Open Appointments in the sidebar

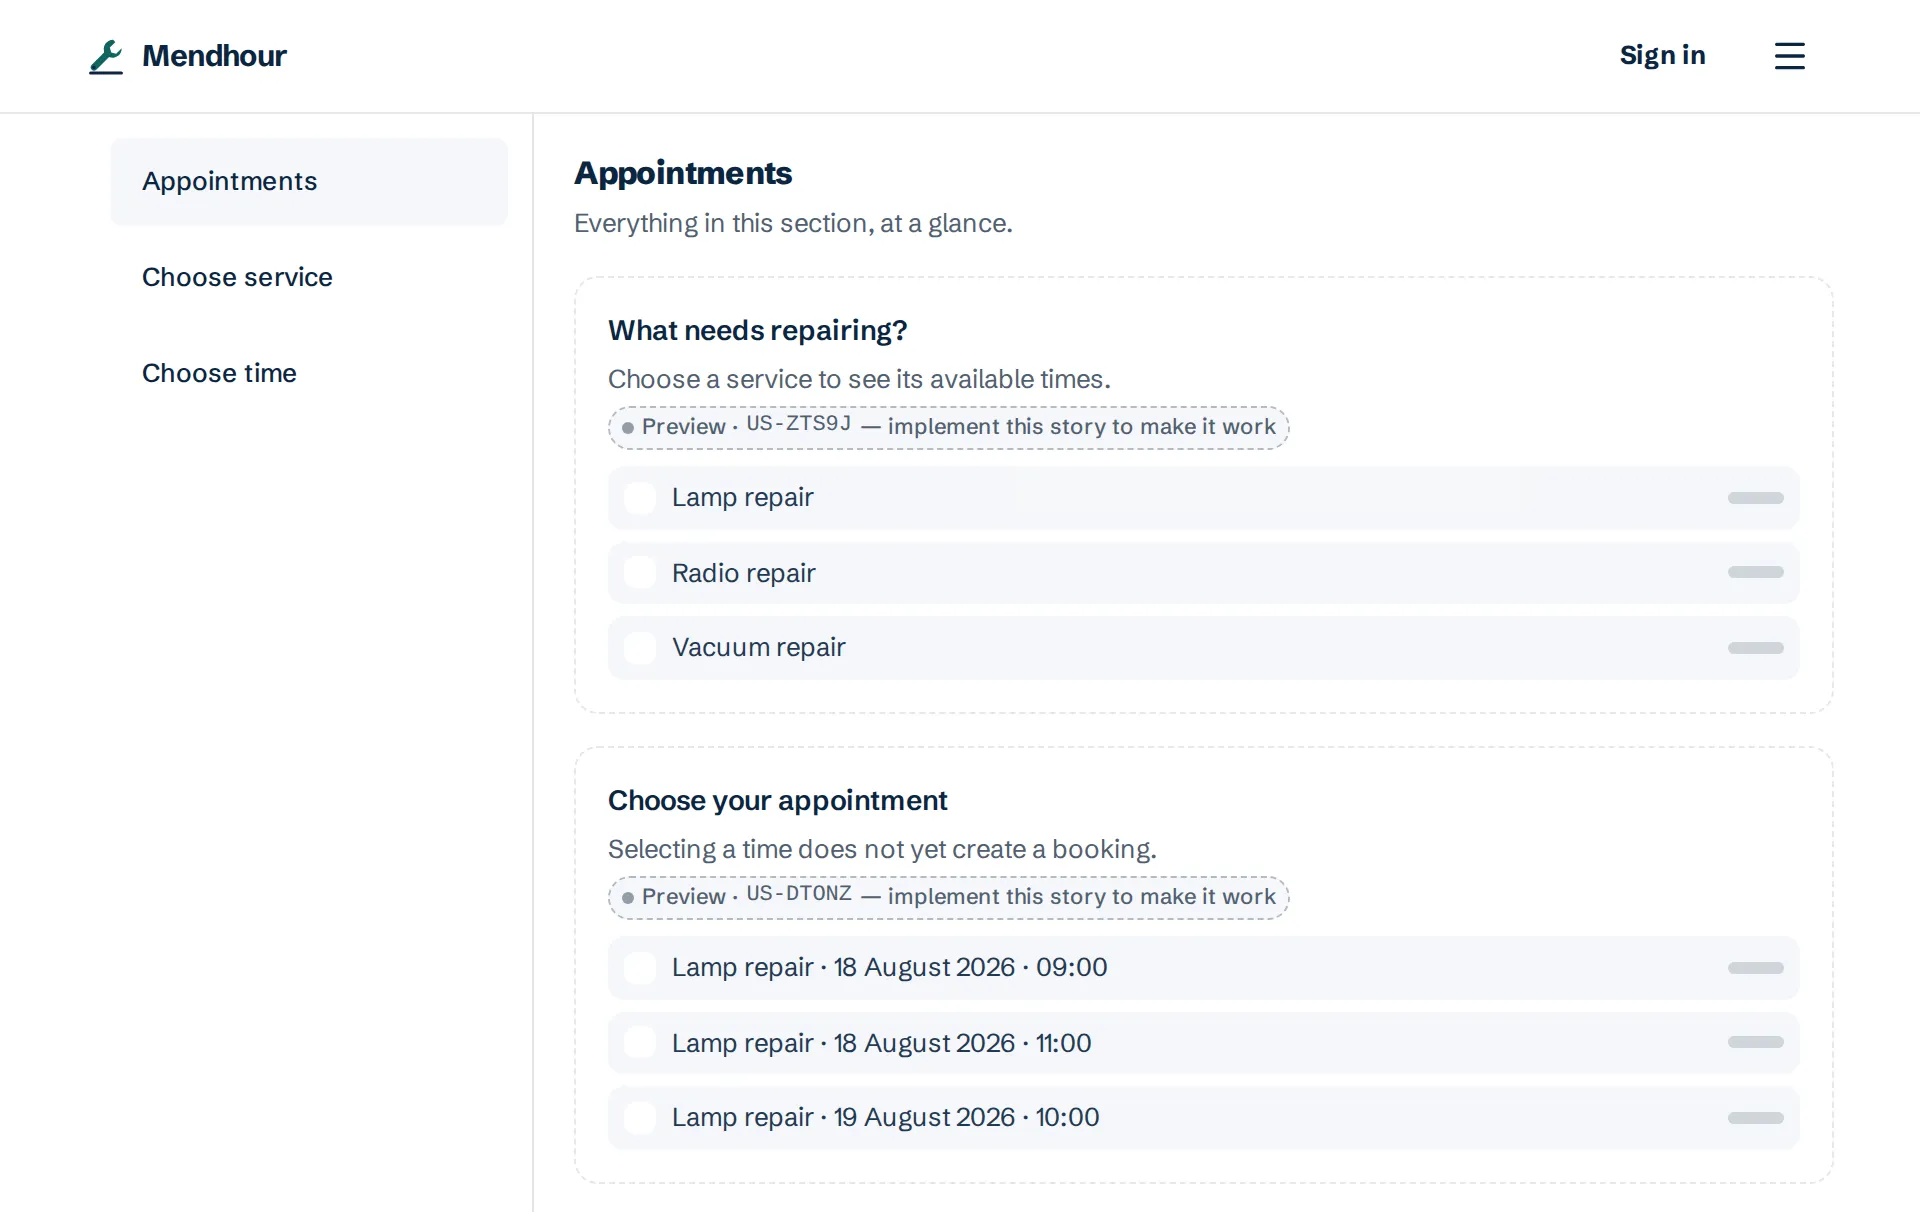309,181
